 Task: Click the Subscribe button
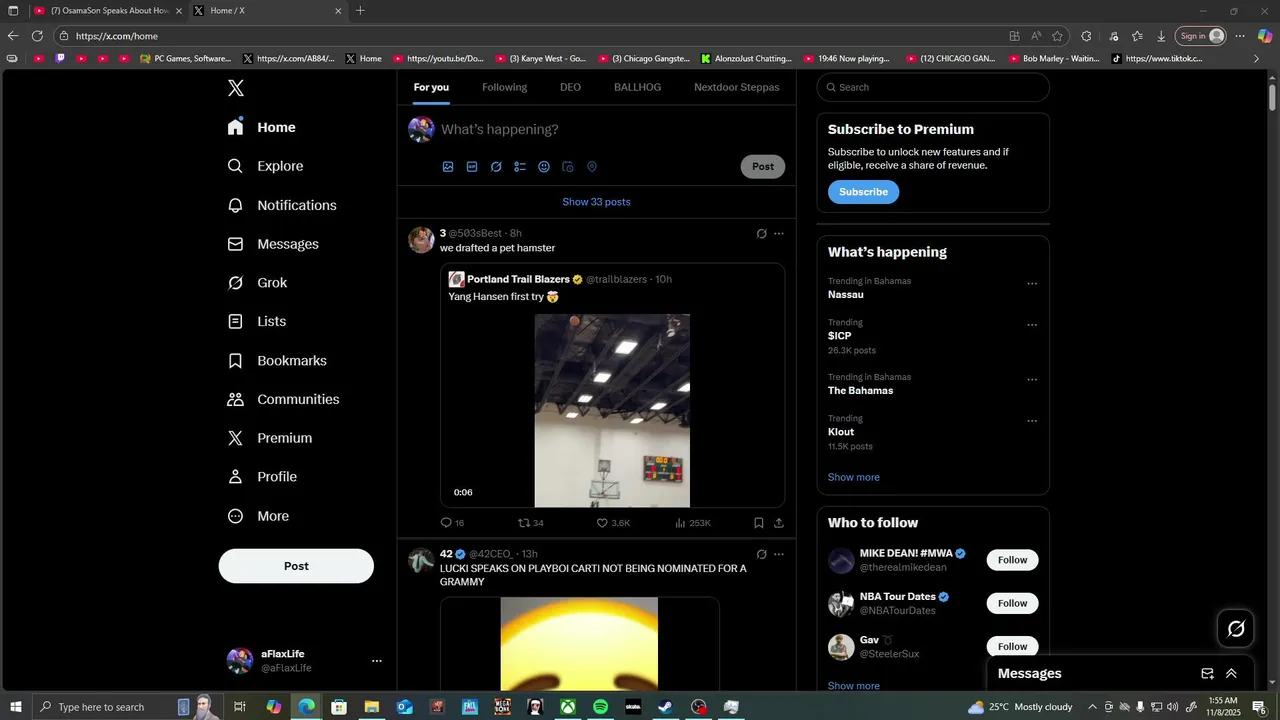863,192
